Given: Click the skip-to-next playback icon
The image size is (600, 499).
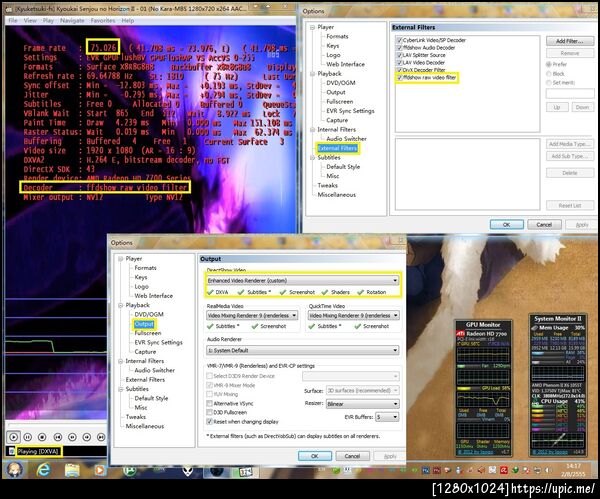Looking at the screenshot, I should point(101,437).
